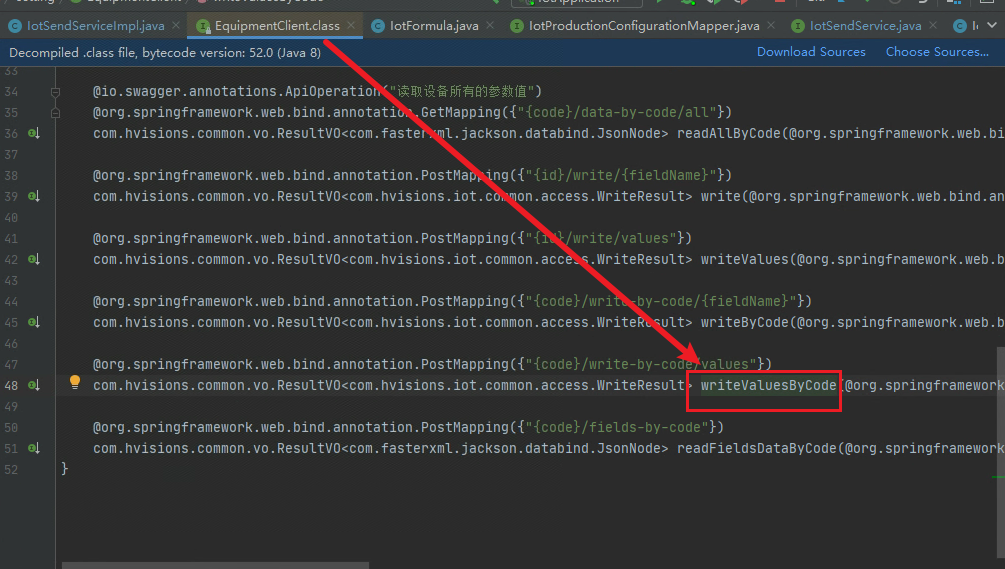This screenshot has height=569, width=1005.
Task: Click the "{code}/data-by-code/all" mapping string
Action: pos(617,112)
